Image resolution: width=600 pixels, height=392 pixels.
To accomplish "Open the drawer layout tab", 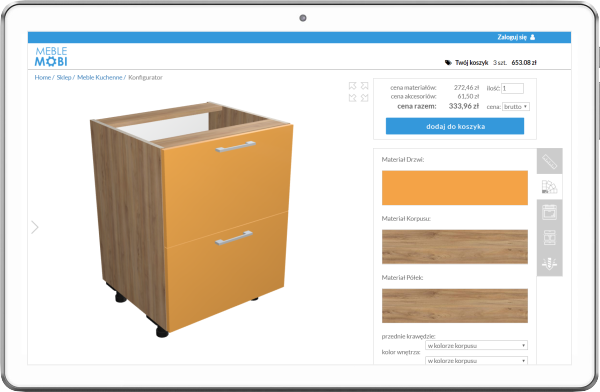I will [x=549, y=238].
